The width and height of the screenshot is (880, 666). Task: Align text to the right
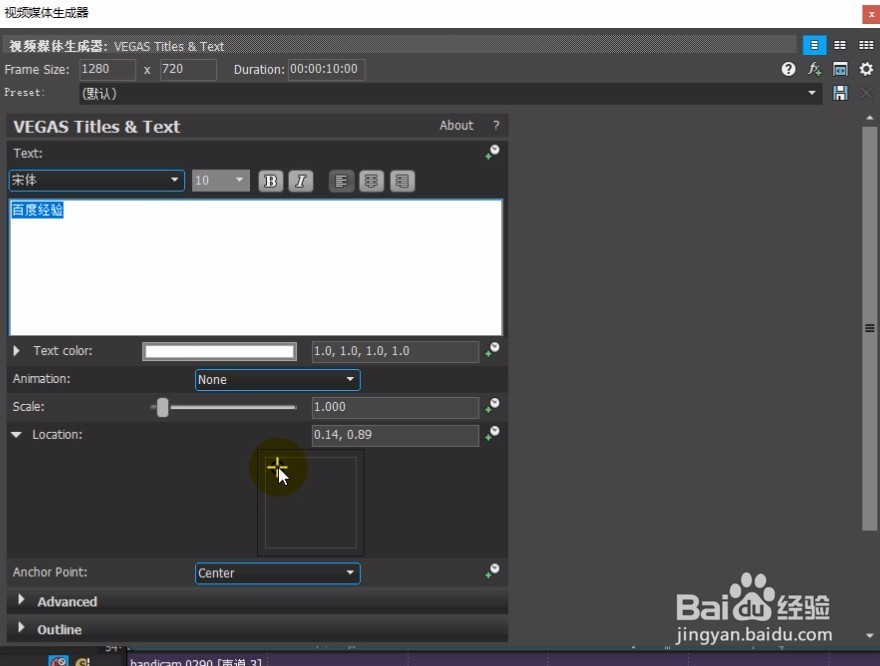(x=402, y=181)
